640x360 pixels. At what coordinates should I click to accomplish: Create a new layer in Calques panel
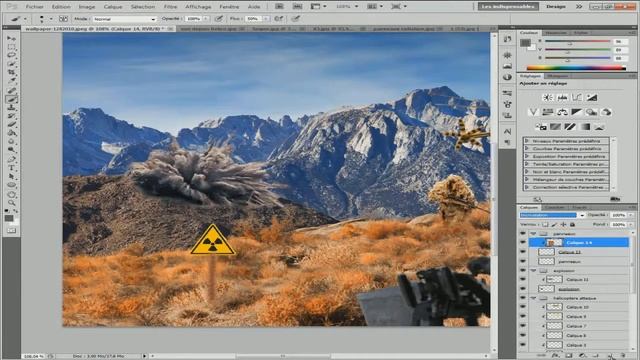pos(610,356)
